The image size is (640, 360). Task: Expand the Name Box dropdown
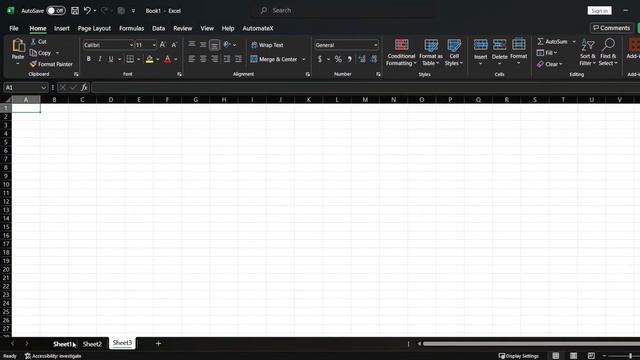(x=43, y=87)
